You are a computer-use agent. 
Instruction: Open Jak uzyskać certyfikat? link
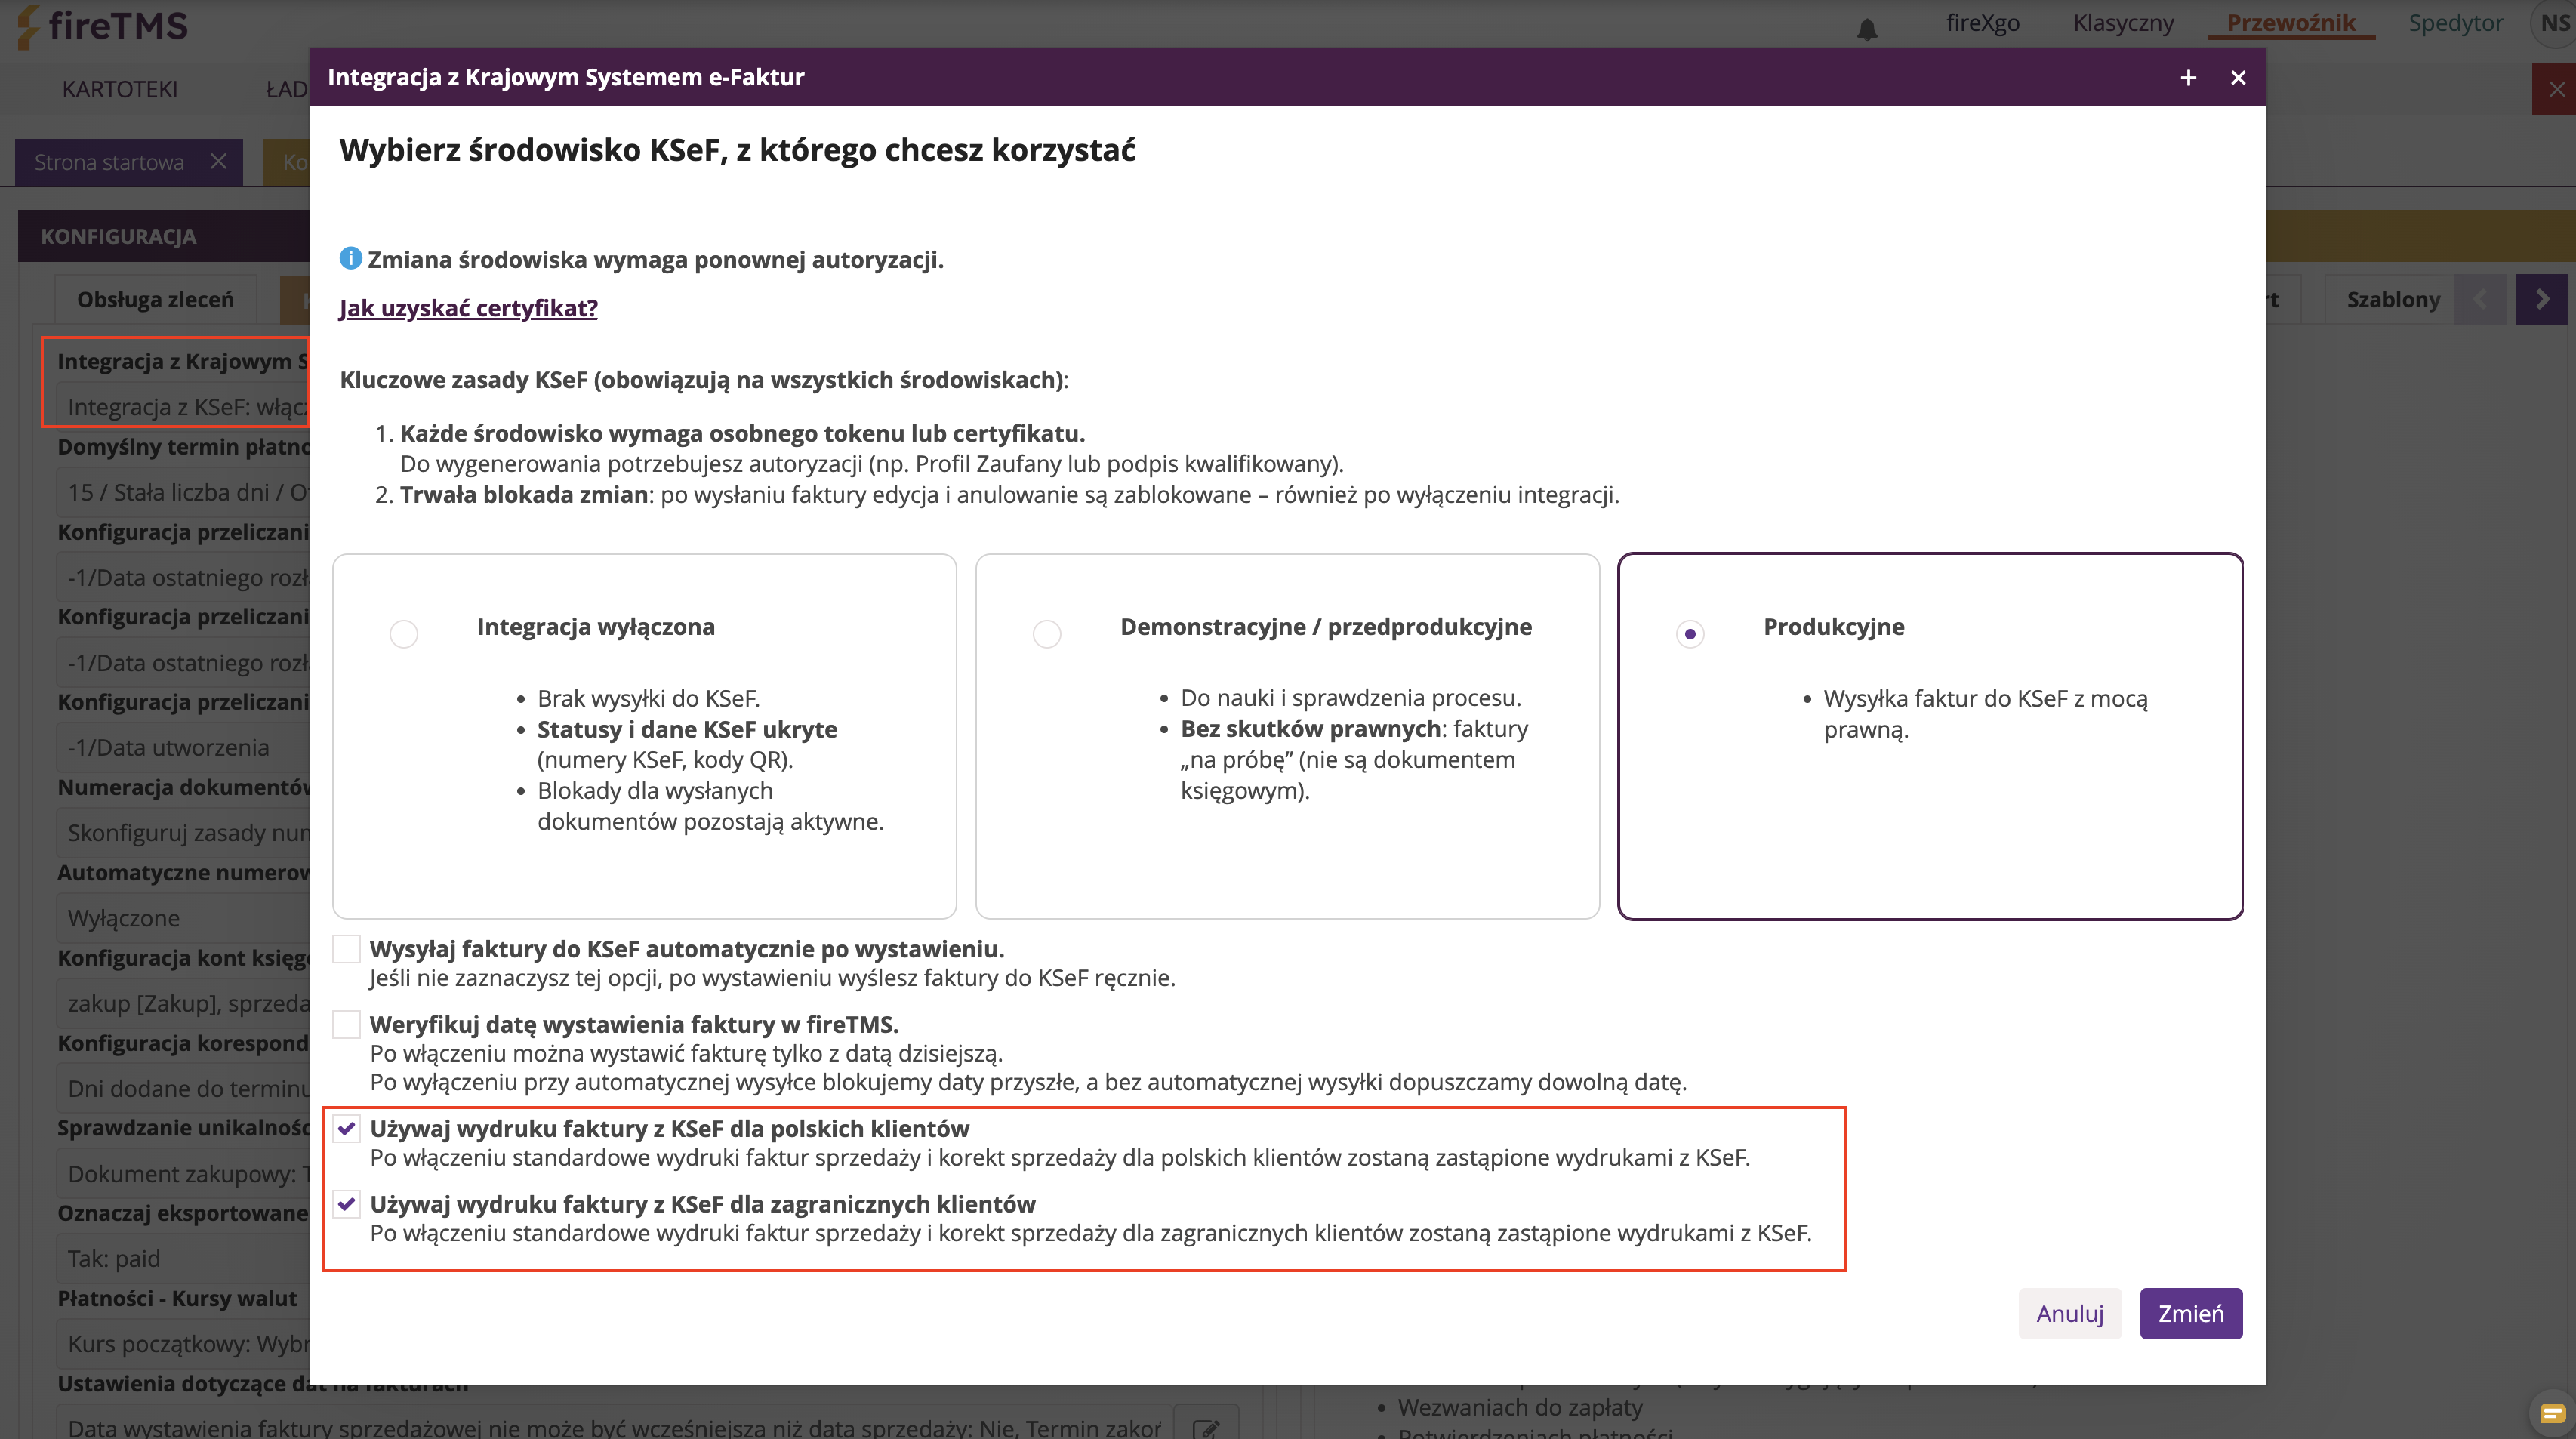[468, 307]
